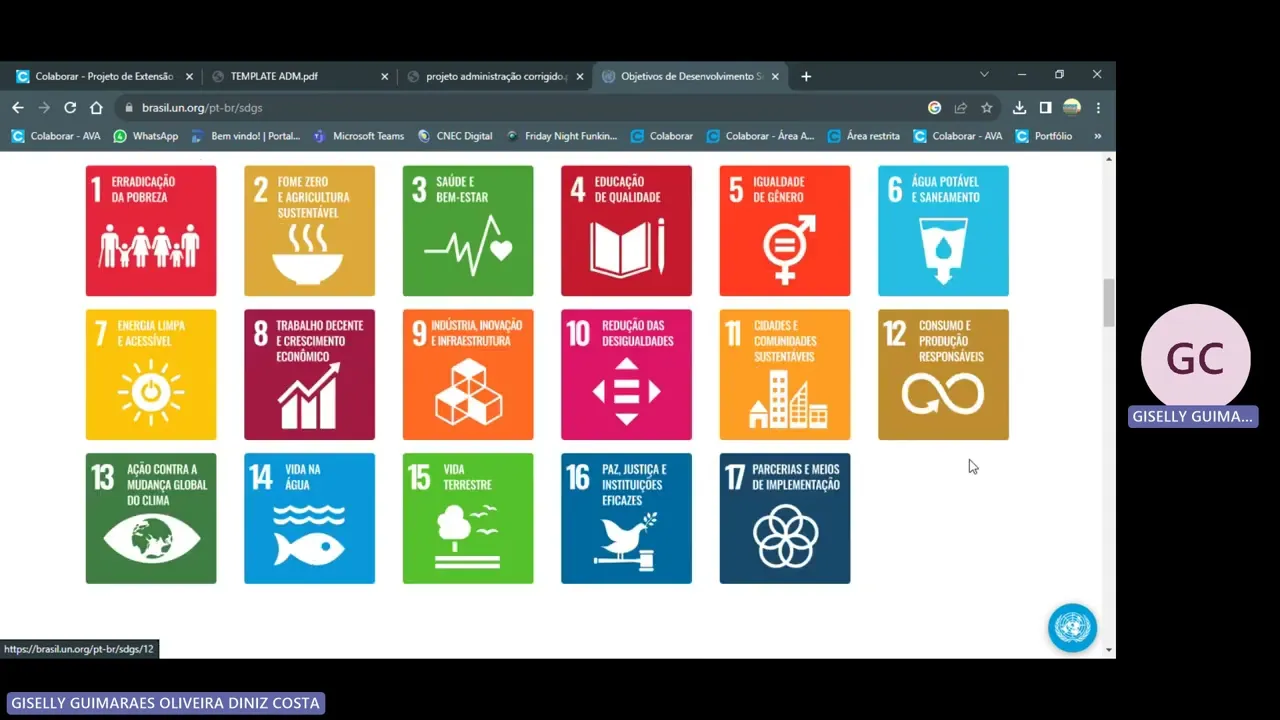Select the Objetivos de Desenvolvimento tab
Screen dimensions: 1280x720
691,76
